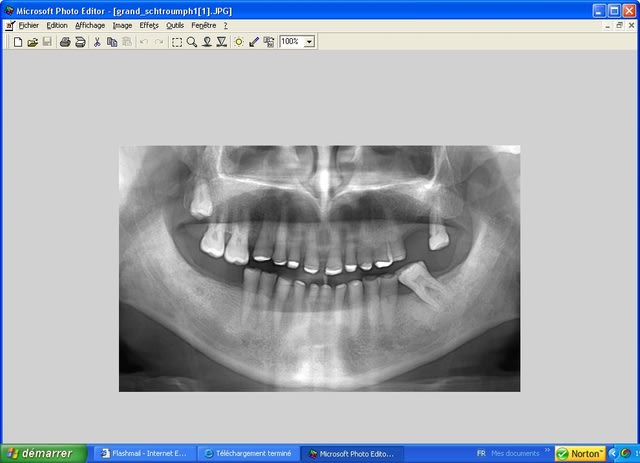640x463 pixels.
Task: Click the Open file folder icon
Action: [x=32, y=42]
